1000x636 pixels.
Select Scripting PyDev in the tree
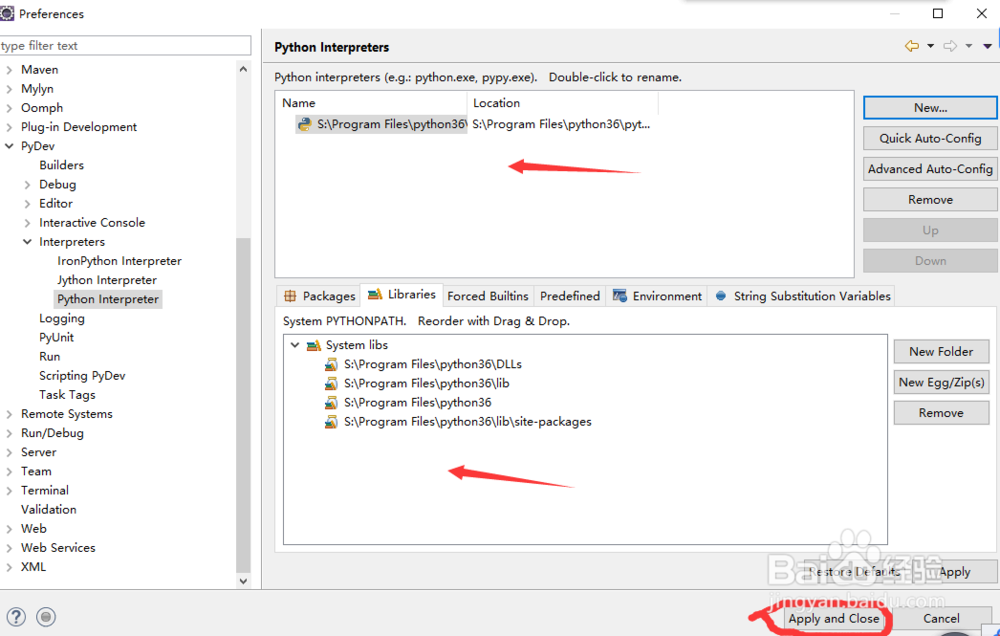(82, 376)
